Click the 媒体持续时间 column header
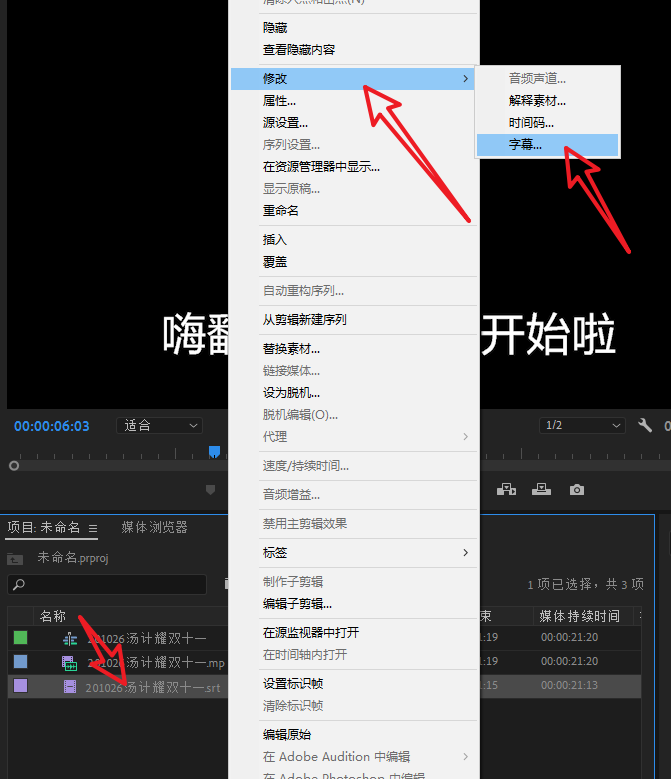 (580, 616)
